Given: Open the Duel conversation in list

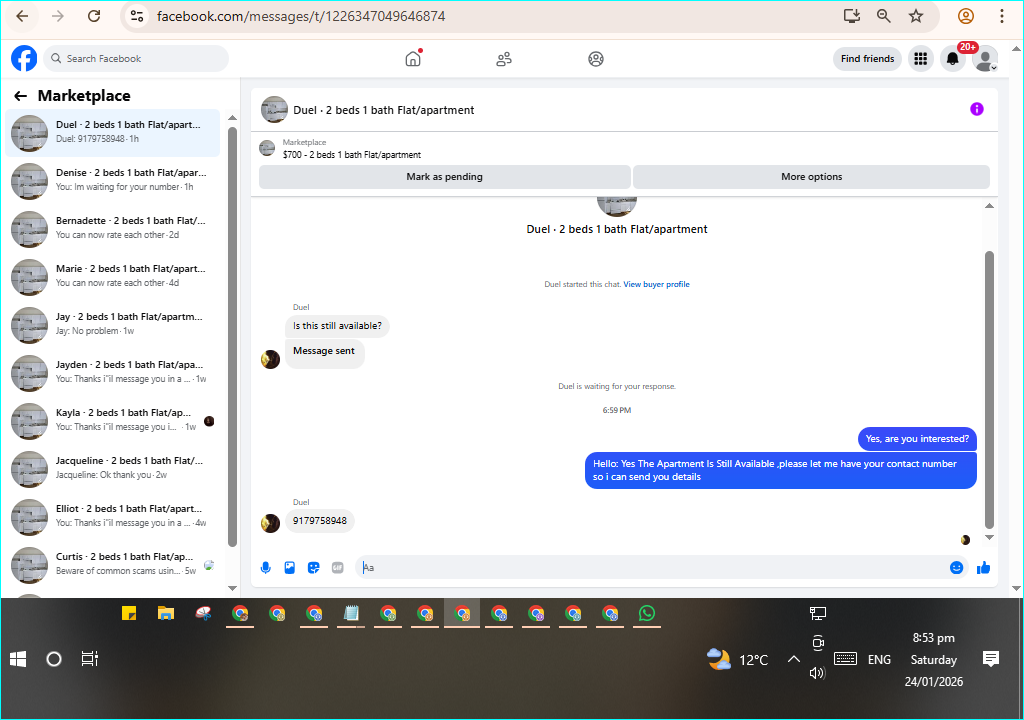Looking at the screenshot, I should 113,133.
